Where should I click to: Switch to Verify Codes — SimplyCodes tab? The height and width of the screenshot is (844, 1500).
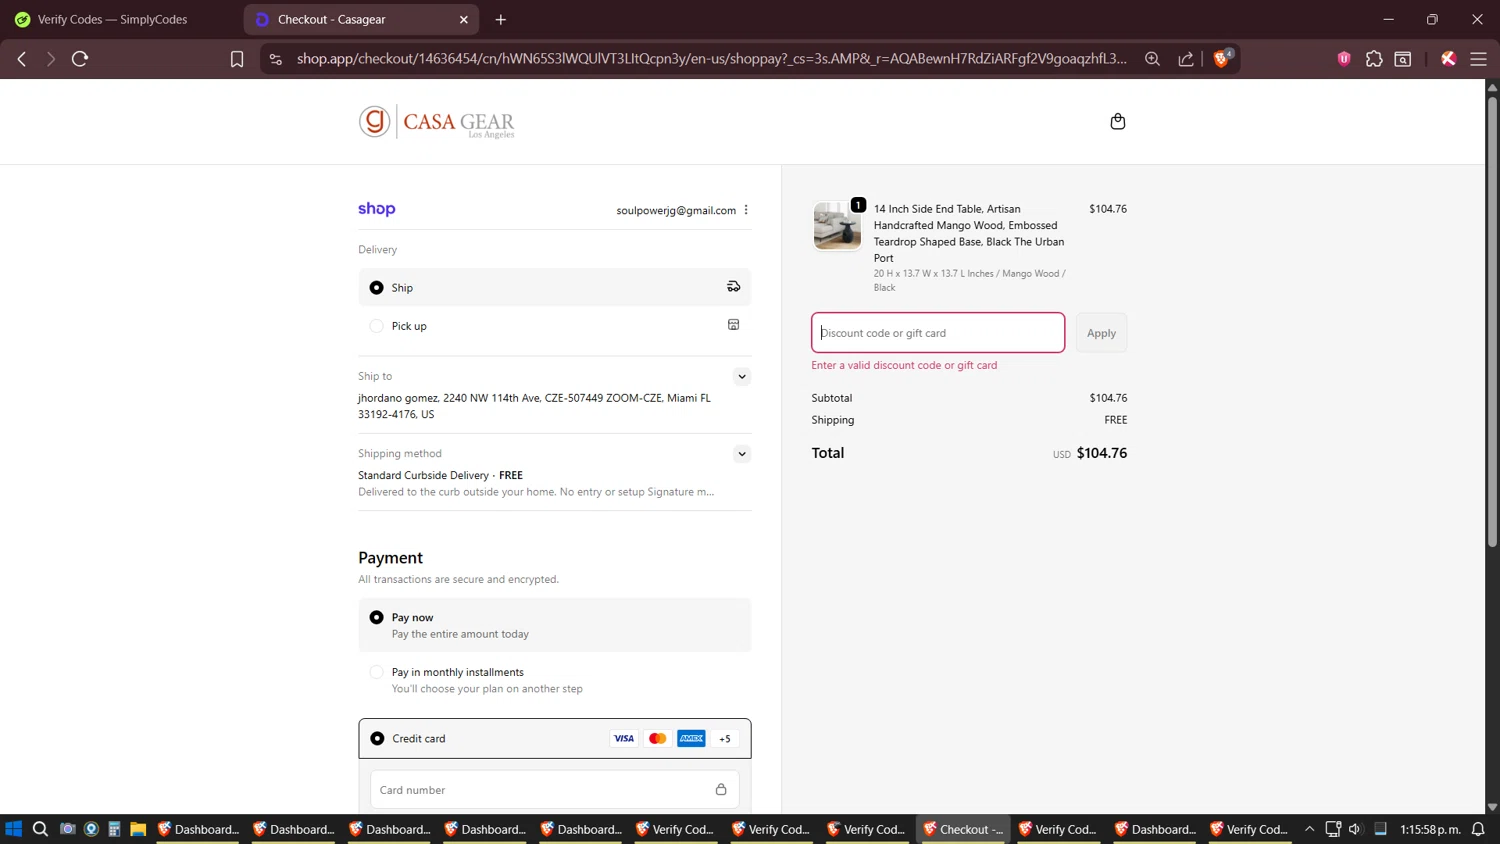click(x=120, y=19)
